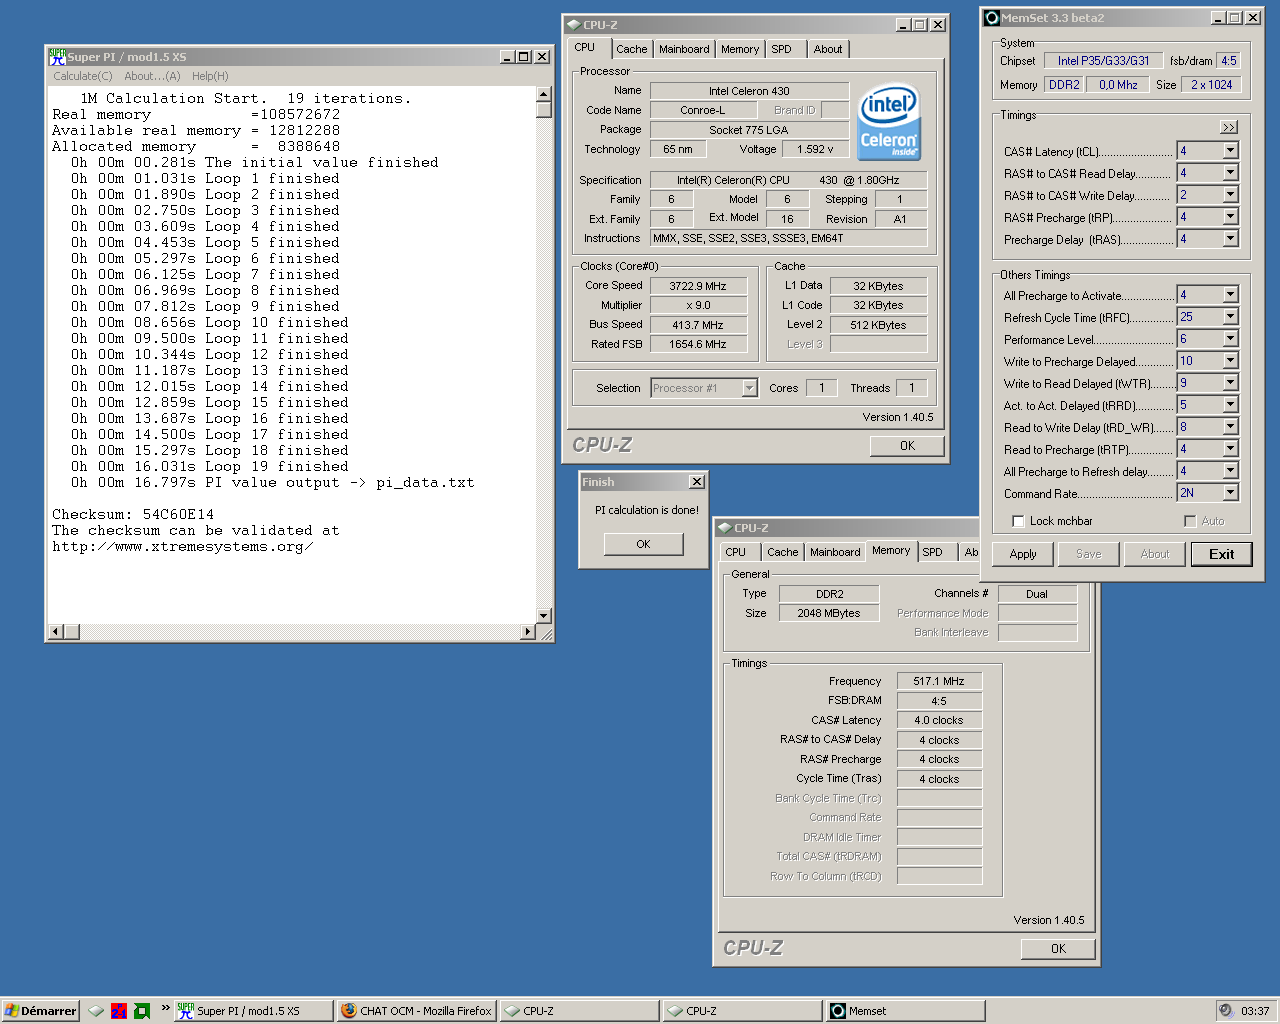Click the Save button in MemSet
Viewport: 1280px width, 1024px height.
pos(1089,554)
